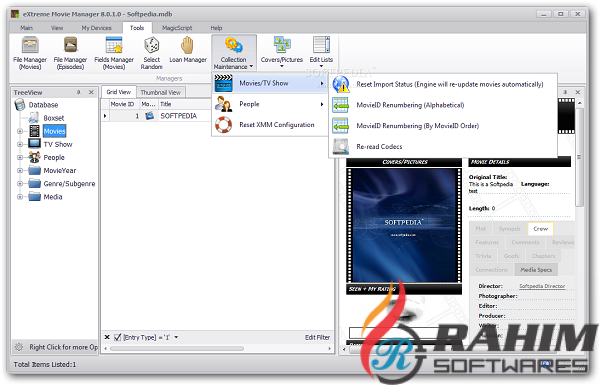The image size is (600, 385).
Task: Sort by Title column header
Action: [185, 104]
